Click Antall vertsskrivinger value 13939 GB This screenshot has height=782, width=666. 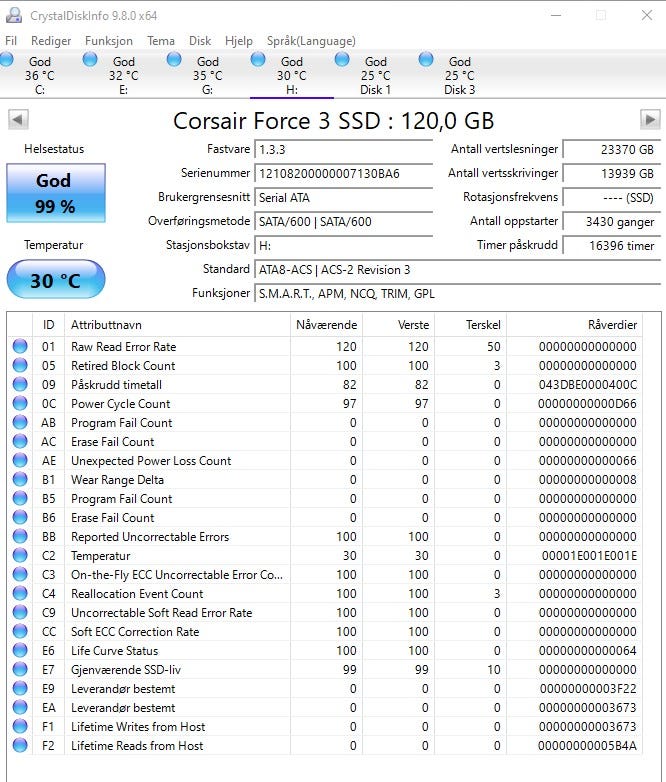[612, 174]
